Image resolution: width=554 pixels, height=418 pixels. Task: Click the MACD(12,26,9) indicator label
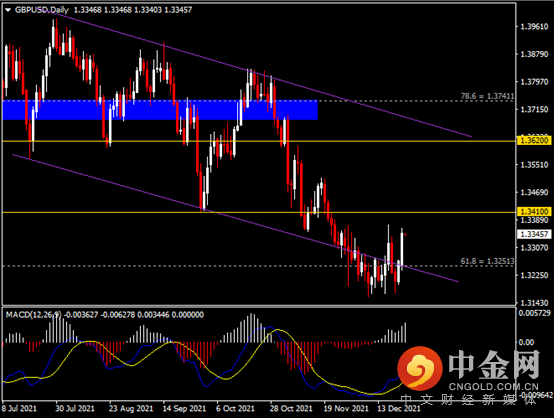[x=34, y=314]
